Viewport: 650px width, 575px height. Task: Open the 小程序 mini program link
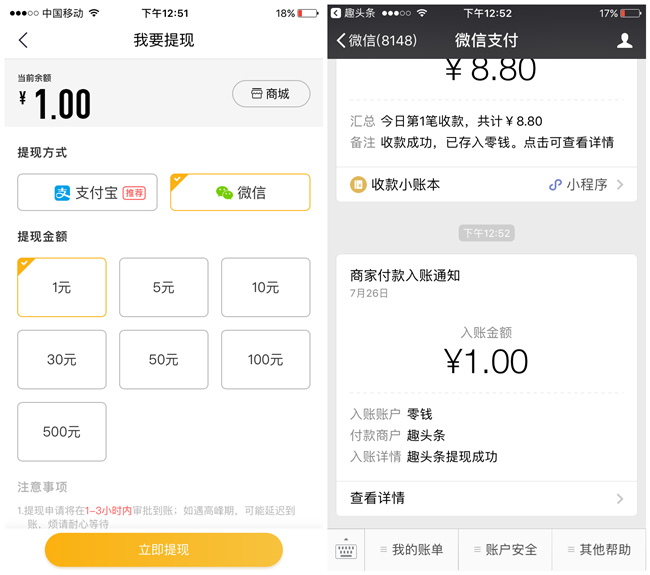coord(586,185)
